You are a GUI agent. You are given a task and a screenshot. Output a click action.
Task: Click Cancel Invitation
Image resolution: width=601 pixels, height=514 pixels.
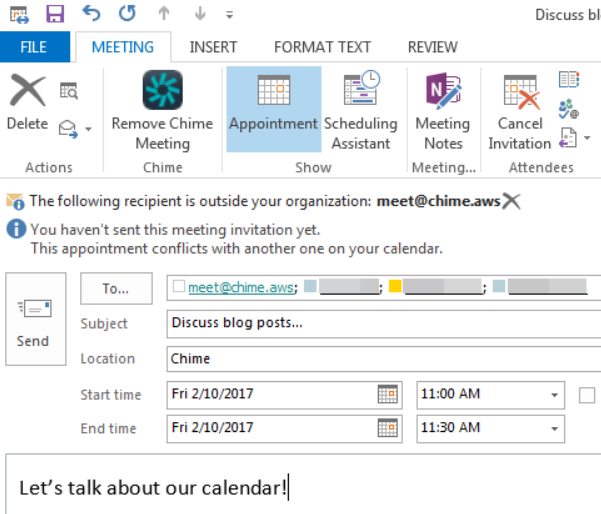tap(520, 111)
